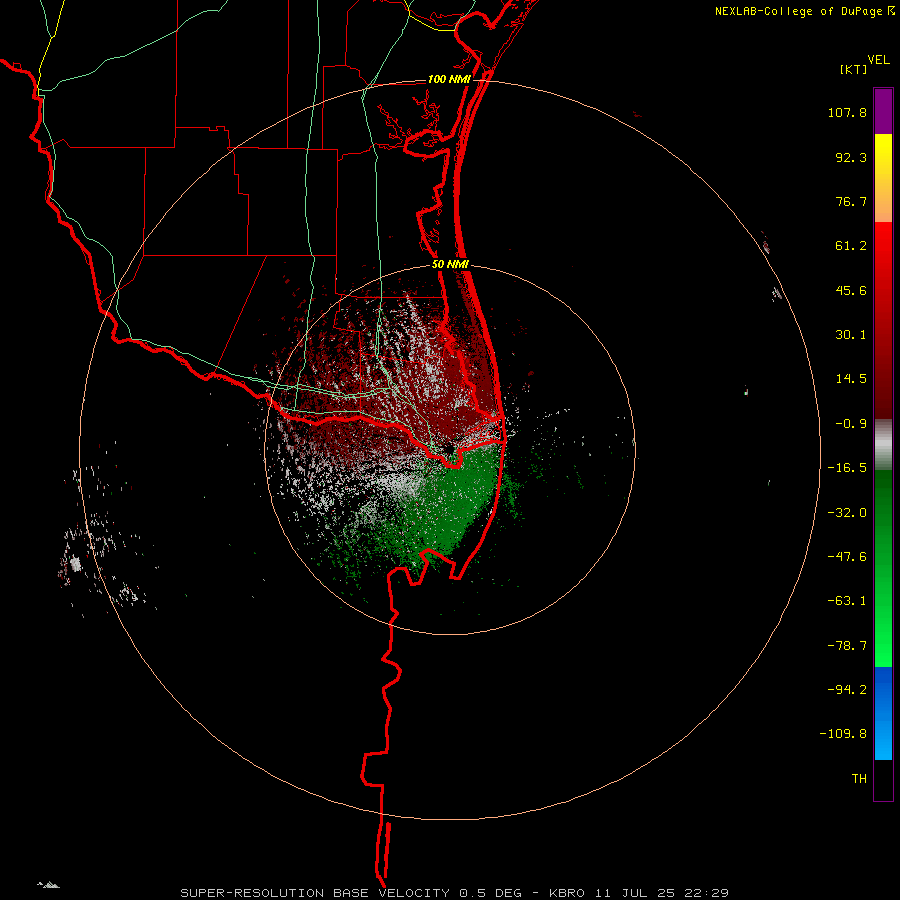
Task: Click the -32.0 legend value
Action: coord(847,513)
